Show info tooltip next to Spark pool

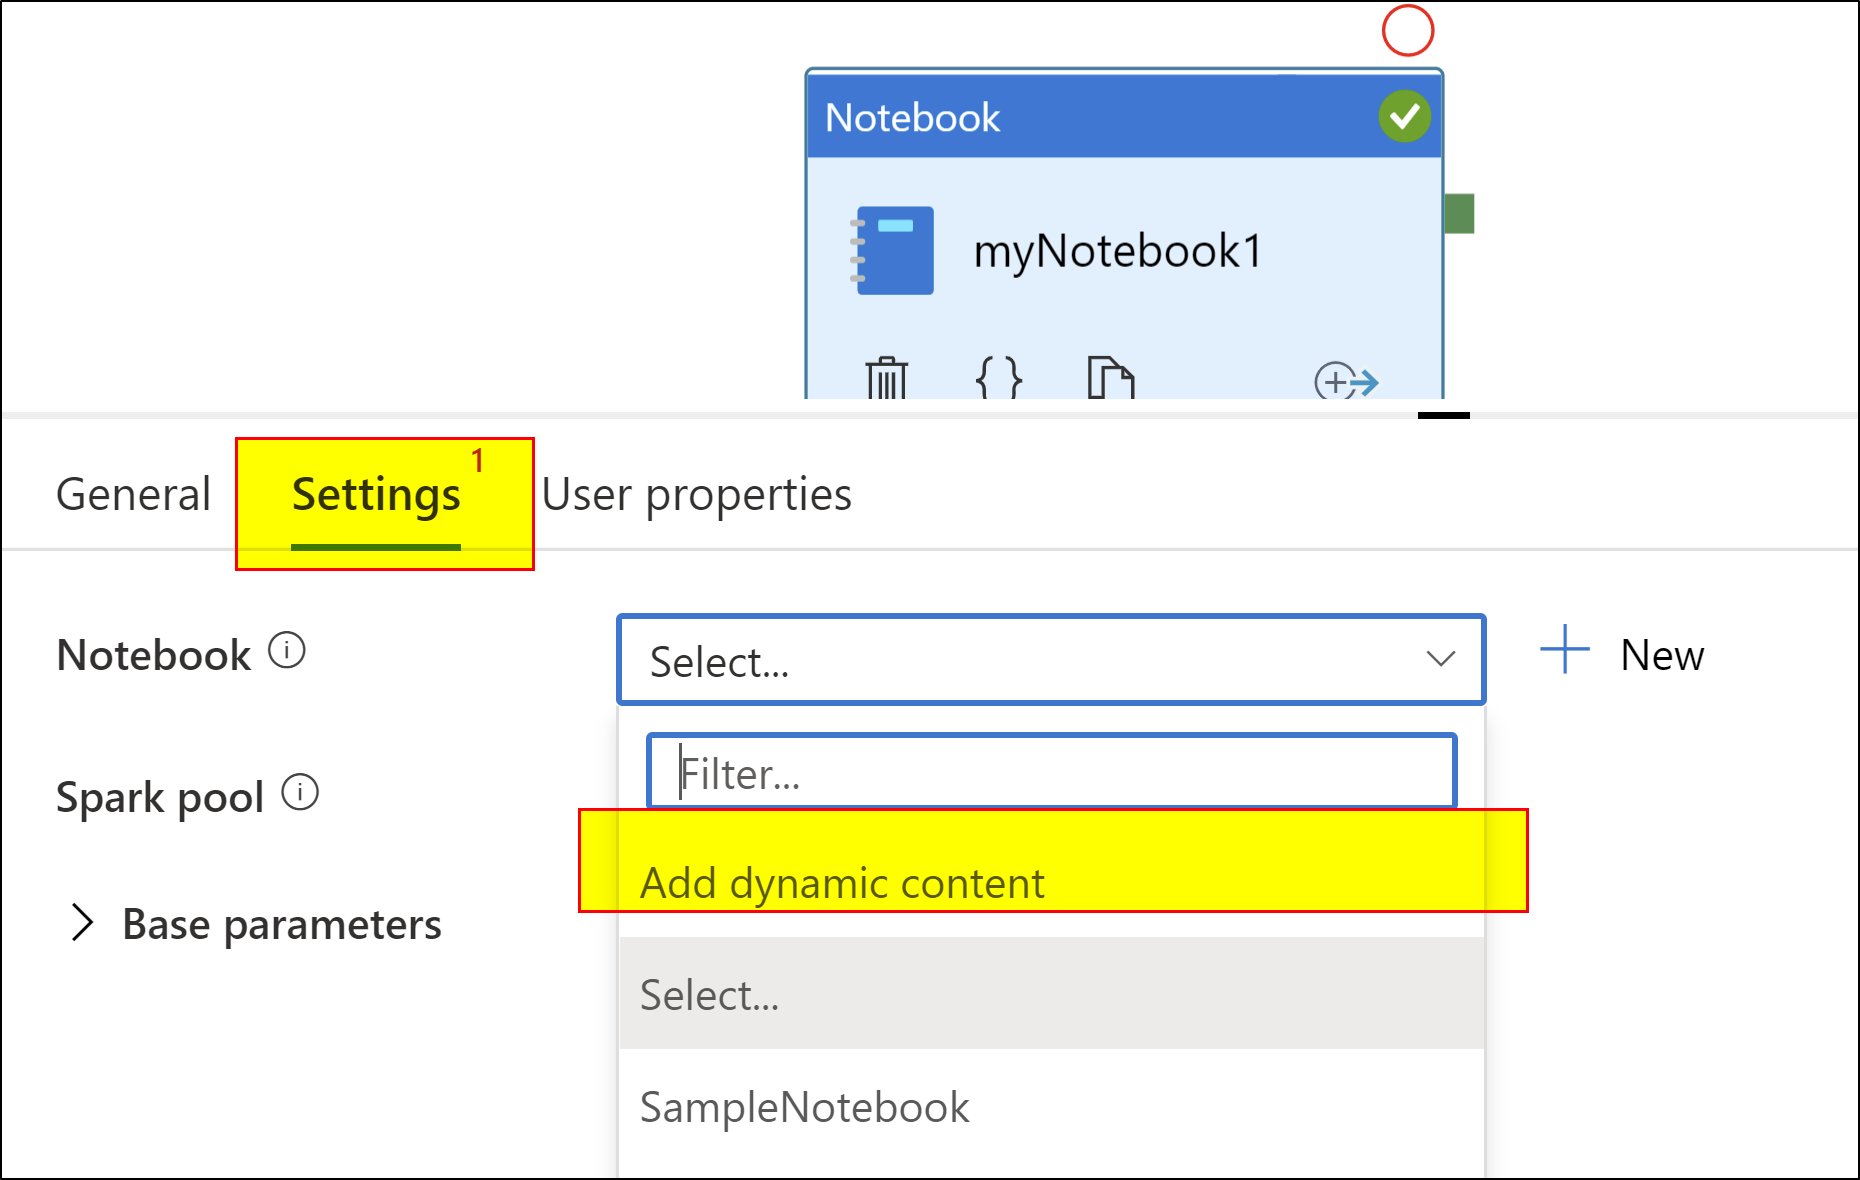click(x=300, y=793)
